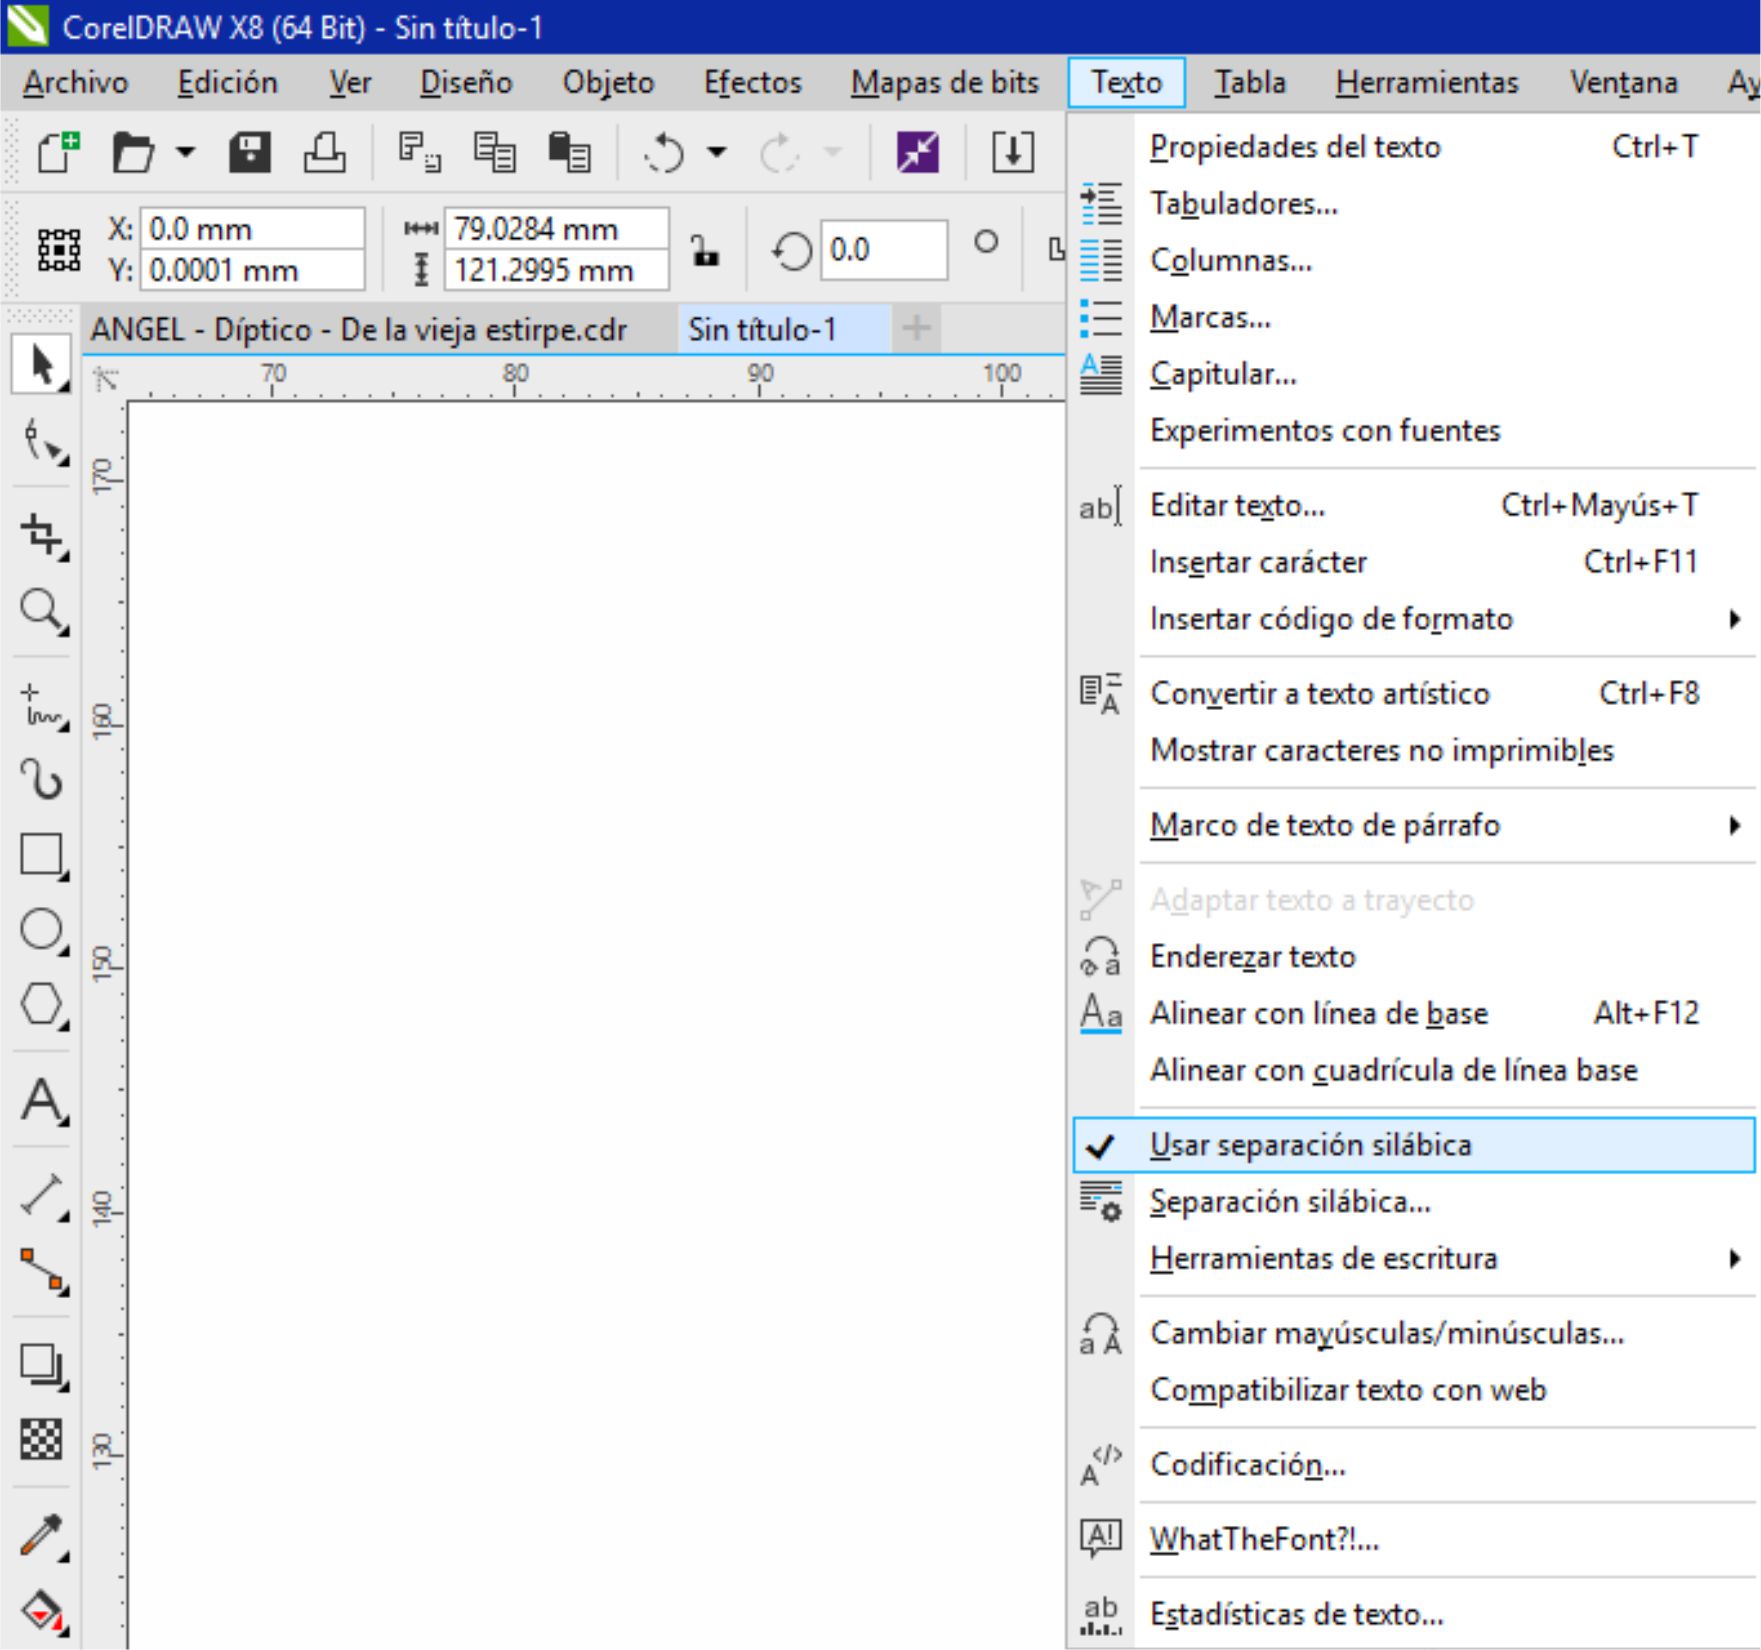Viewport: 1761px width, 1650px height.
Task: Create a new document
Action: [58, 152]
